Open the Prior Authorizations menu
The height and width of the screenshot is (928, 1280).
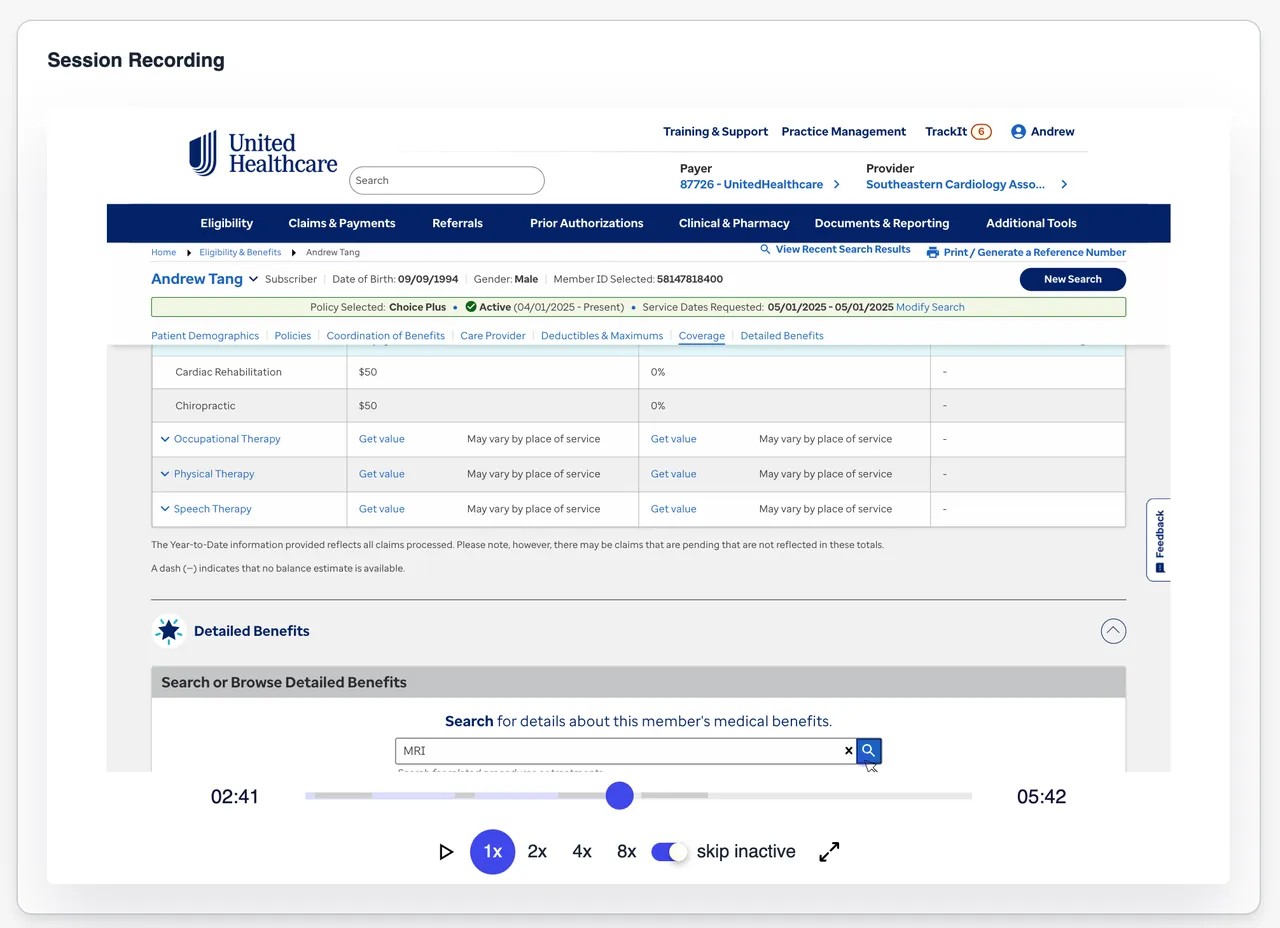click(x=587, y=223)
